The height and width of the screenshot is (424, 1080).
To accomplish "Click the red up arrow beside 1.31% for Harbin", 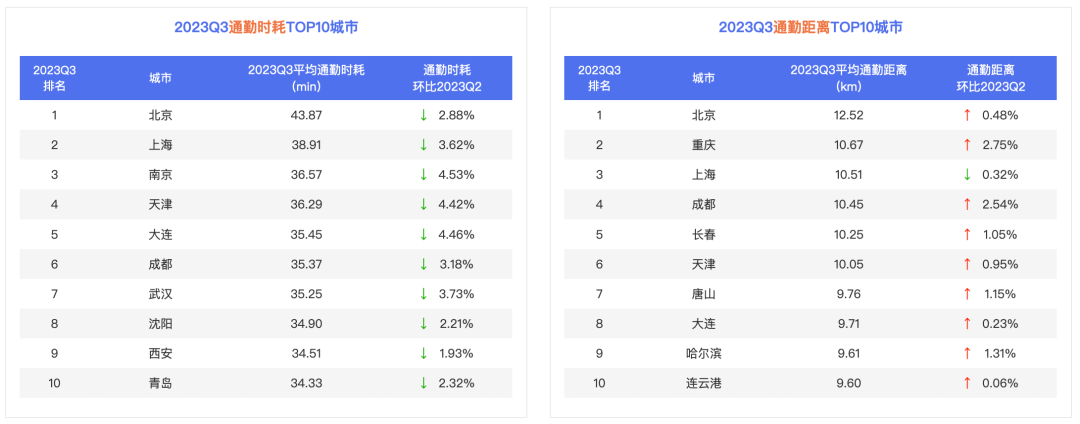I will pos(967,353).
